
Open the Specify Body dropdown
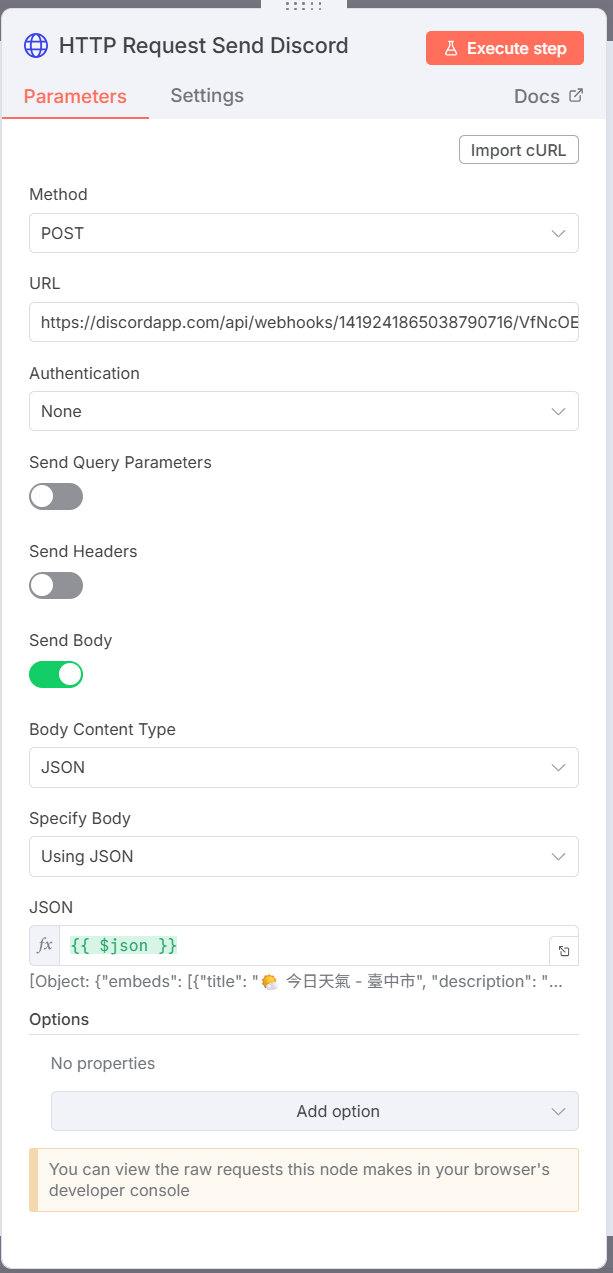point(304,856)
